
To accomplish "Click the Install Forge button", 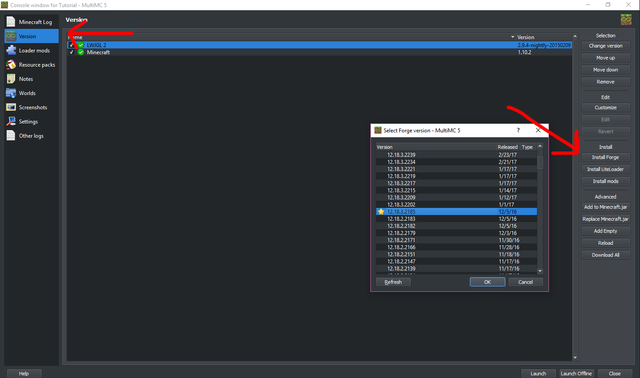I will tap(605, 157).
